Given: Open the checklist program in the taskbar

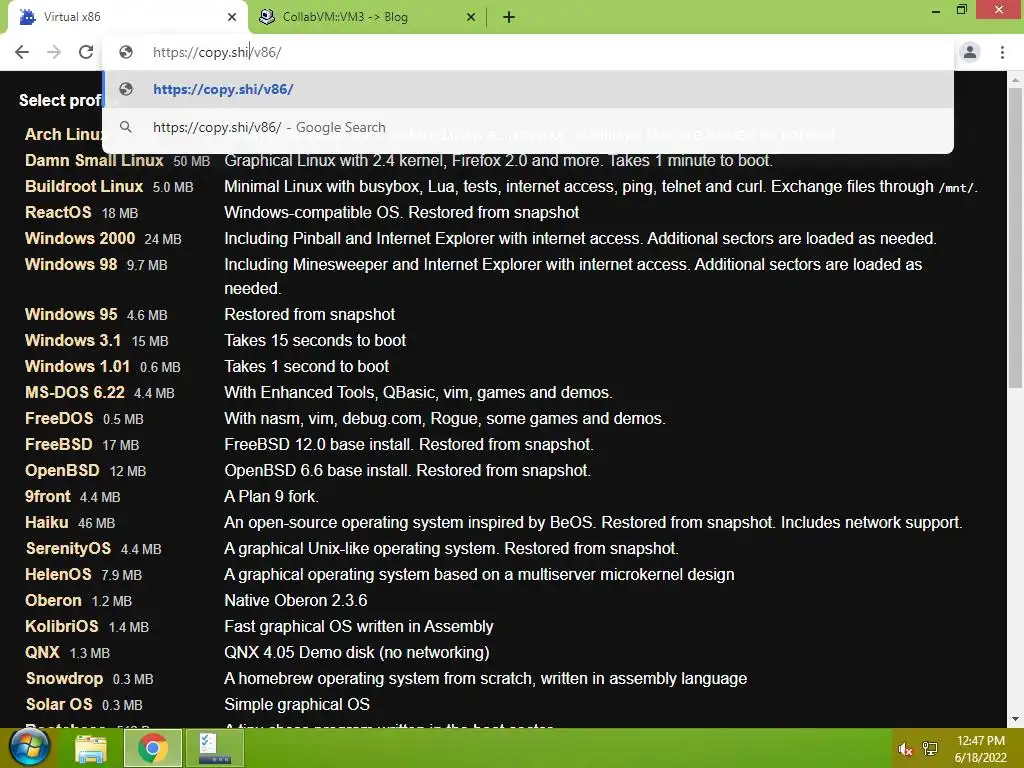Looking at the screenshot, I should (x=215, y=748).
